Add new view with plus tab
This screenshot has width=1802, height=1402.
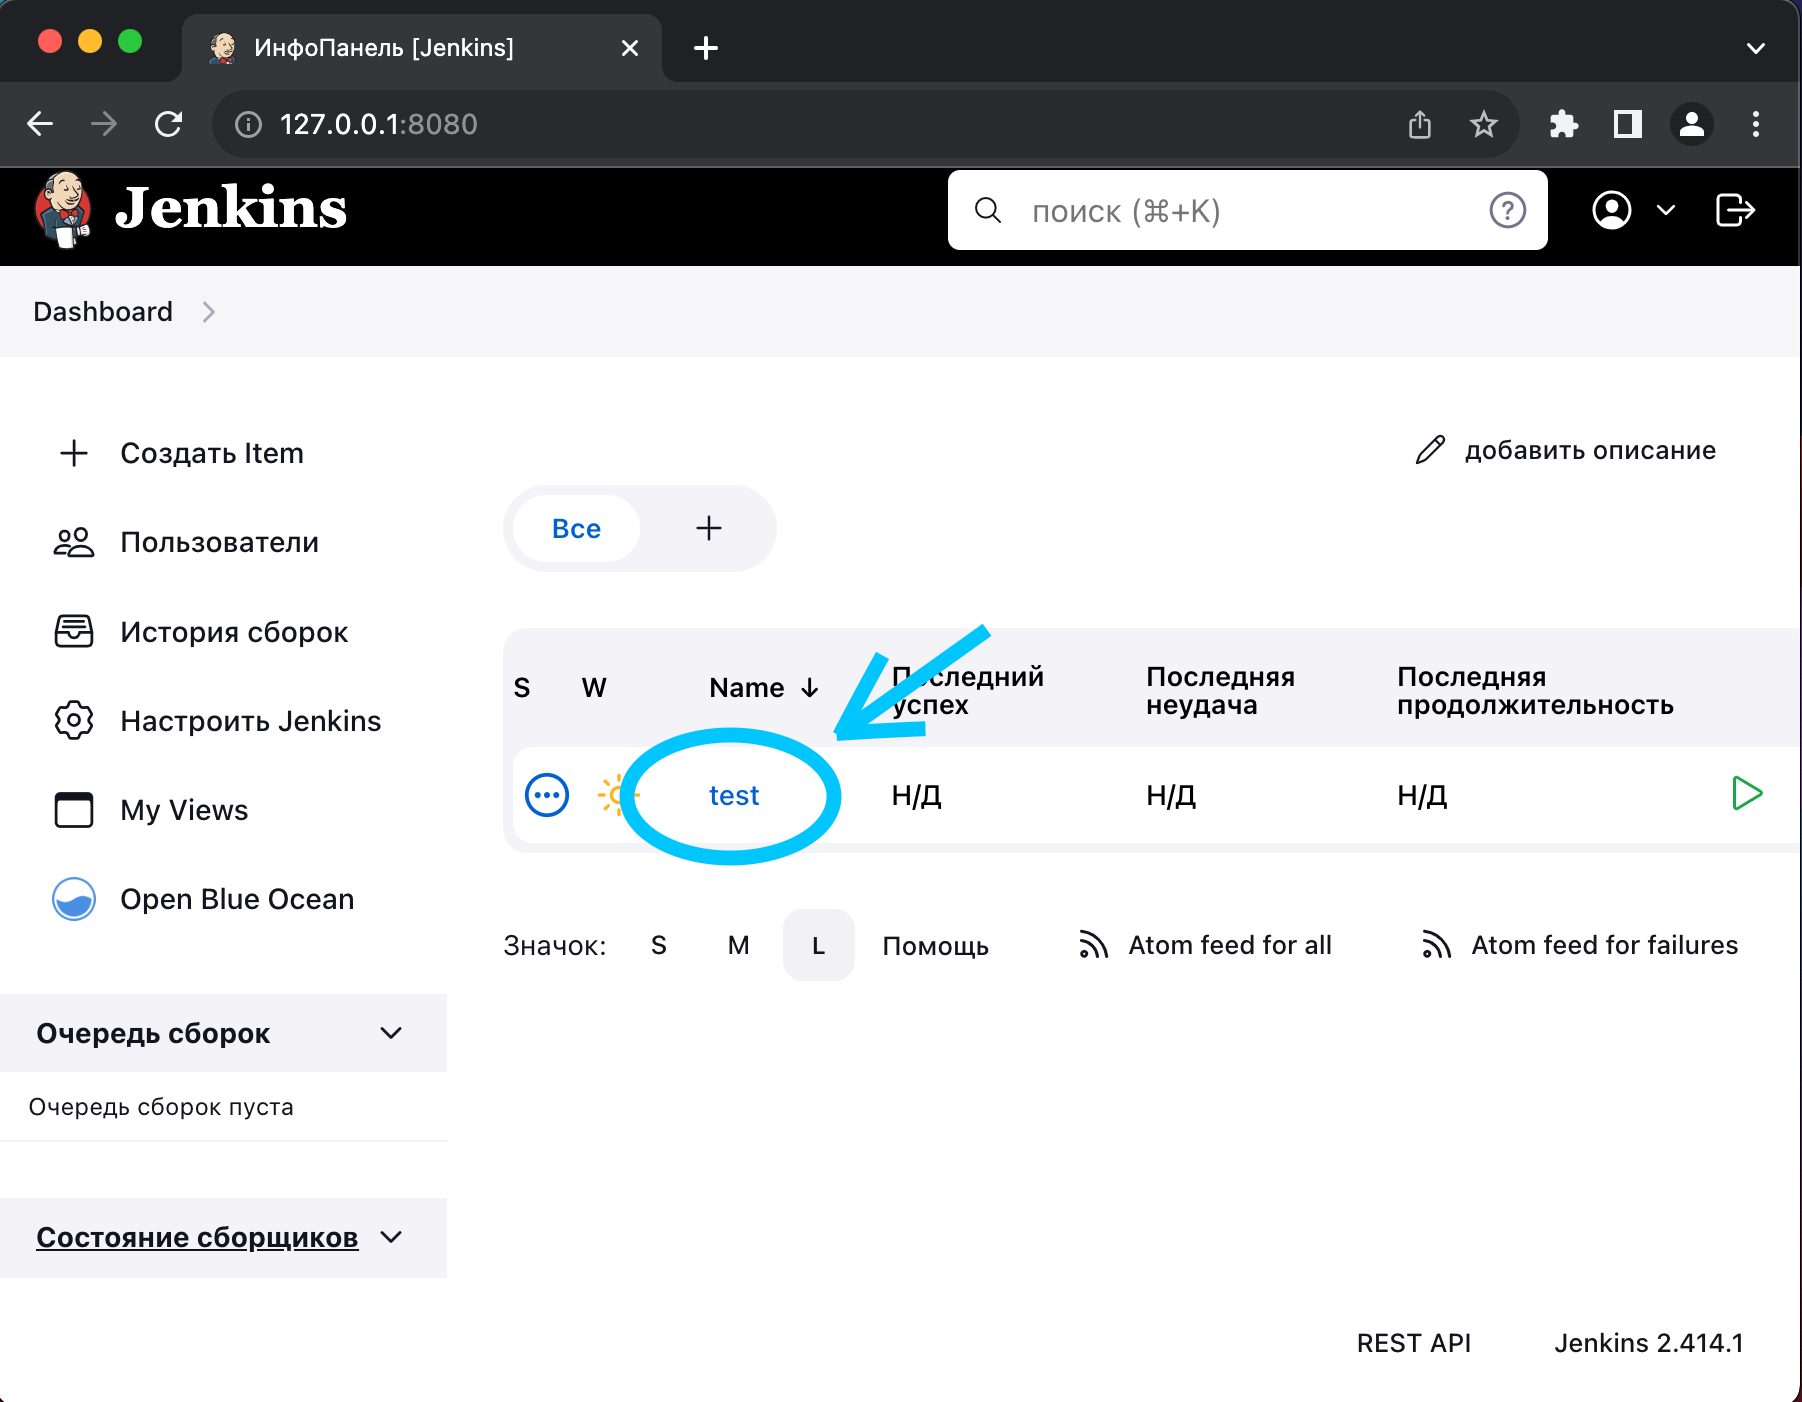(x=708, y=529)
